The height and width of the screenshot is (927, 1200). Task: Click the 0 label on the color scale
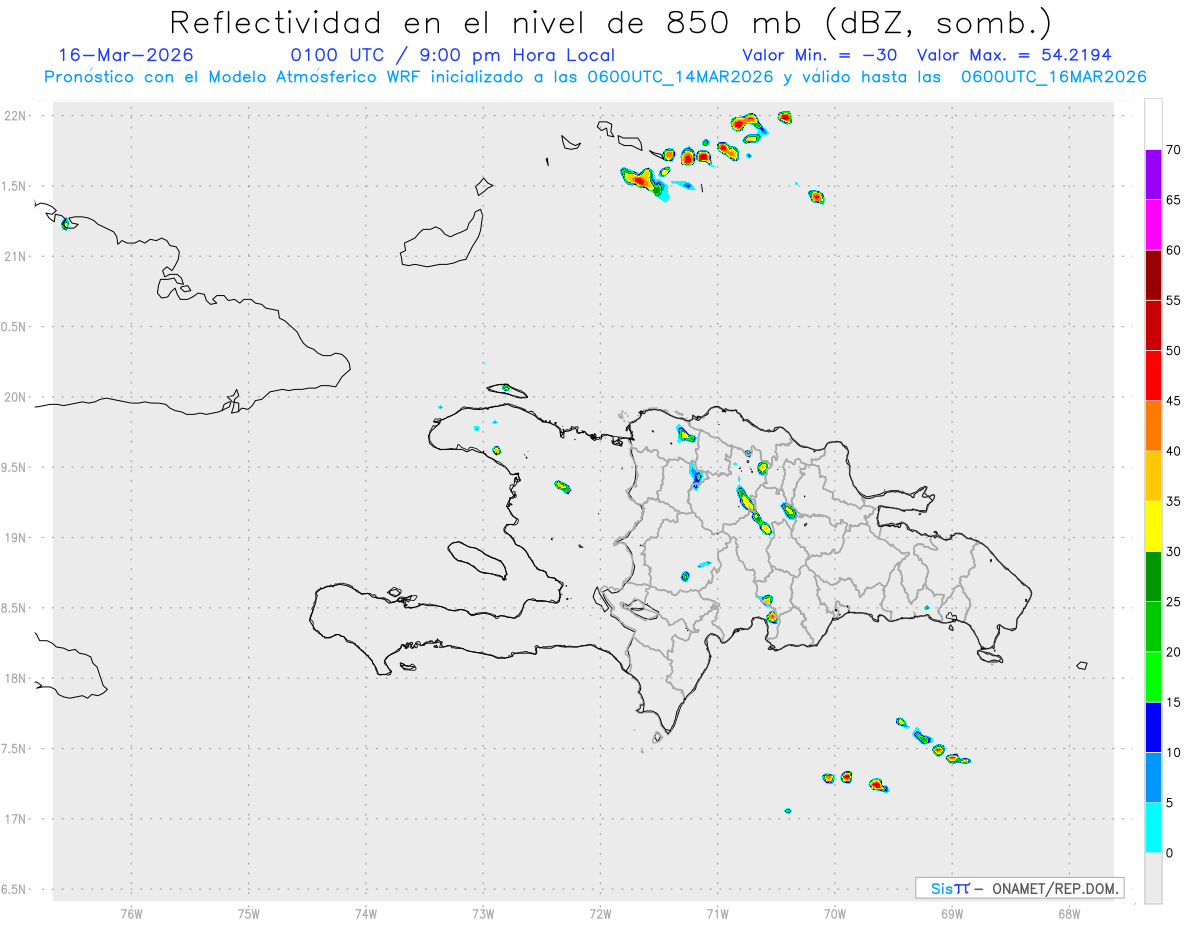click(1170, 852)
